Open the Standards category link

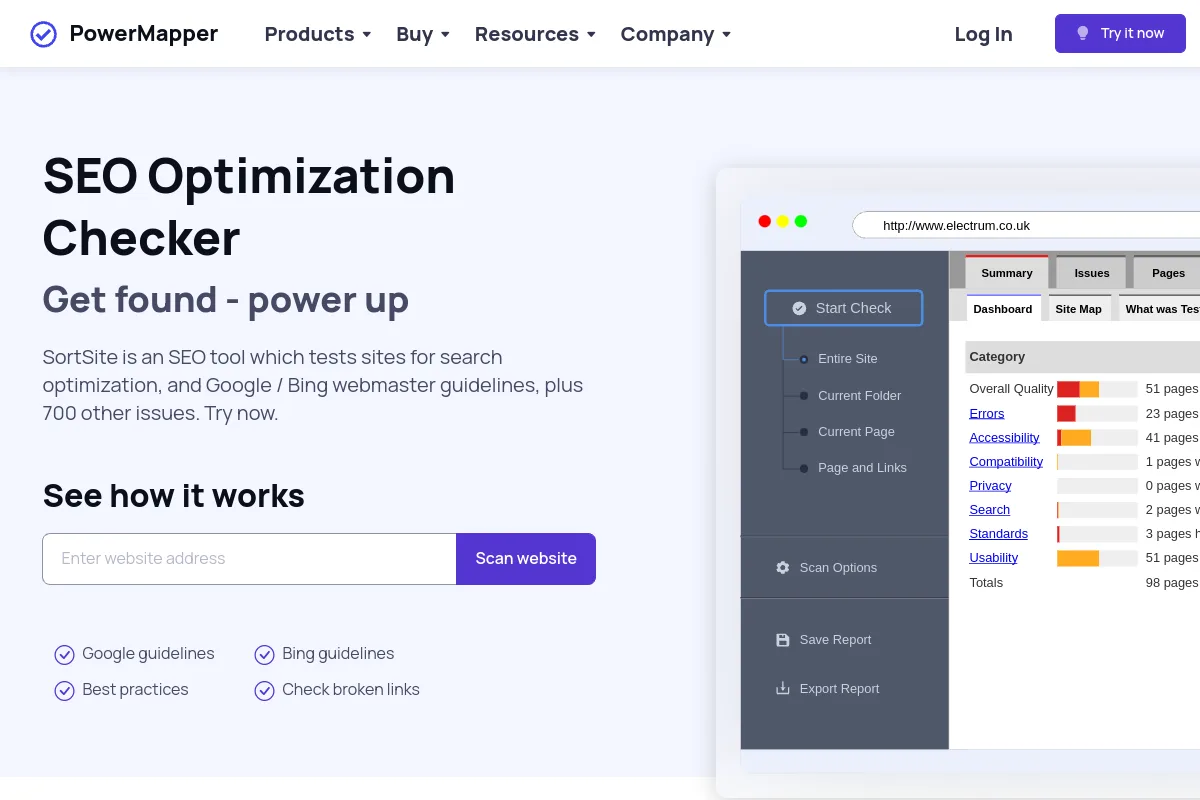998,533
